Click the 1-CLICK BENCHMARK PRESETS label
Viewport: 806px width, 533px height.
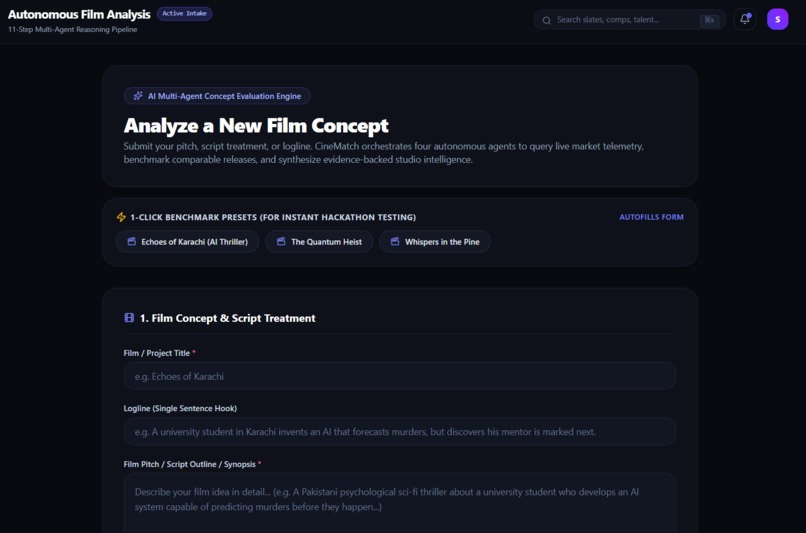pyautogui.click(x=273, y=217)
